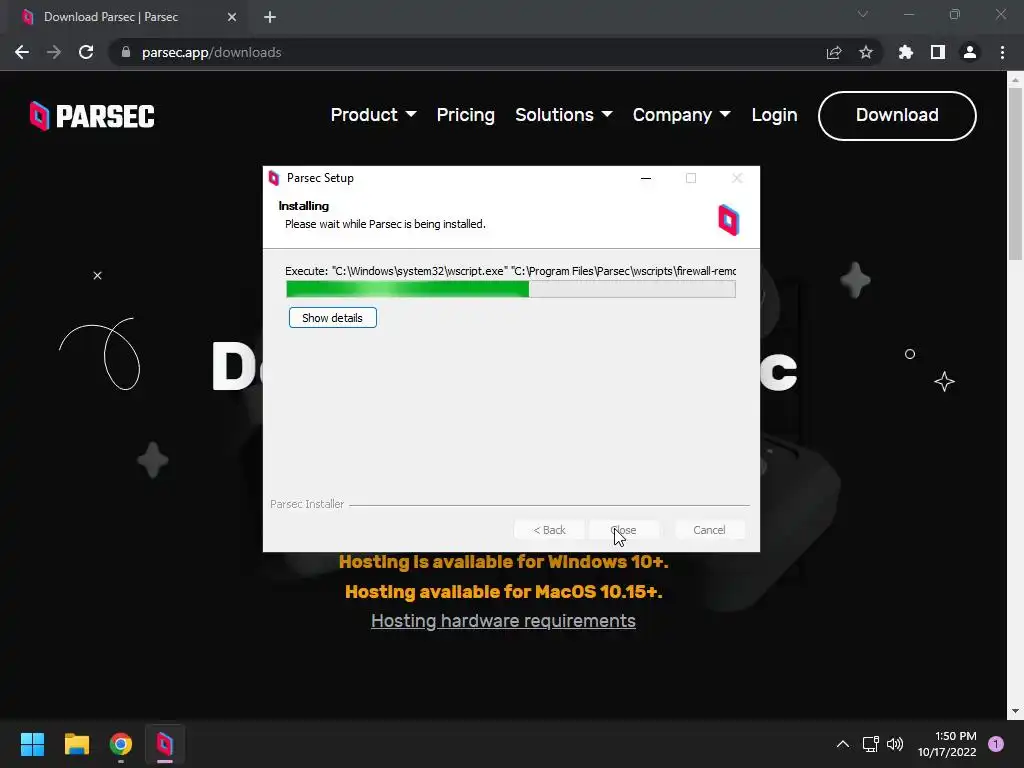The width and height of the screenshot is (1024, 768).
Task: View site information via the lock icon
Action: point(126,52)
